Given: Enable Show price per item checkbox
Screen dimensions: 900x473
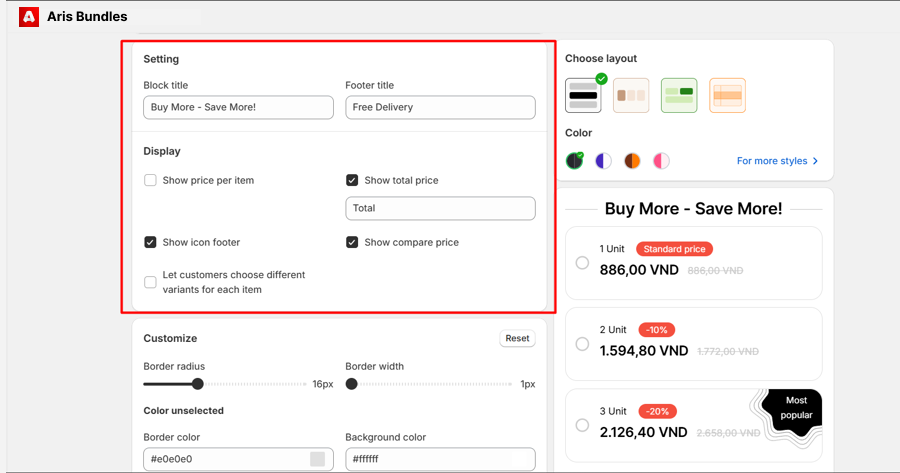Looking at the screenshot, I should [150, 180].
